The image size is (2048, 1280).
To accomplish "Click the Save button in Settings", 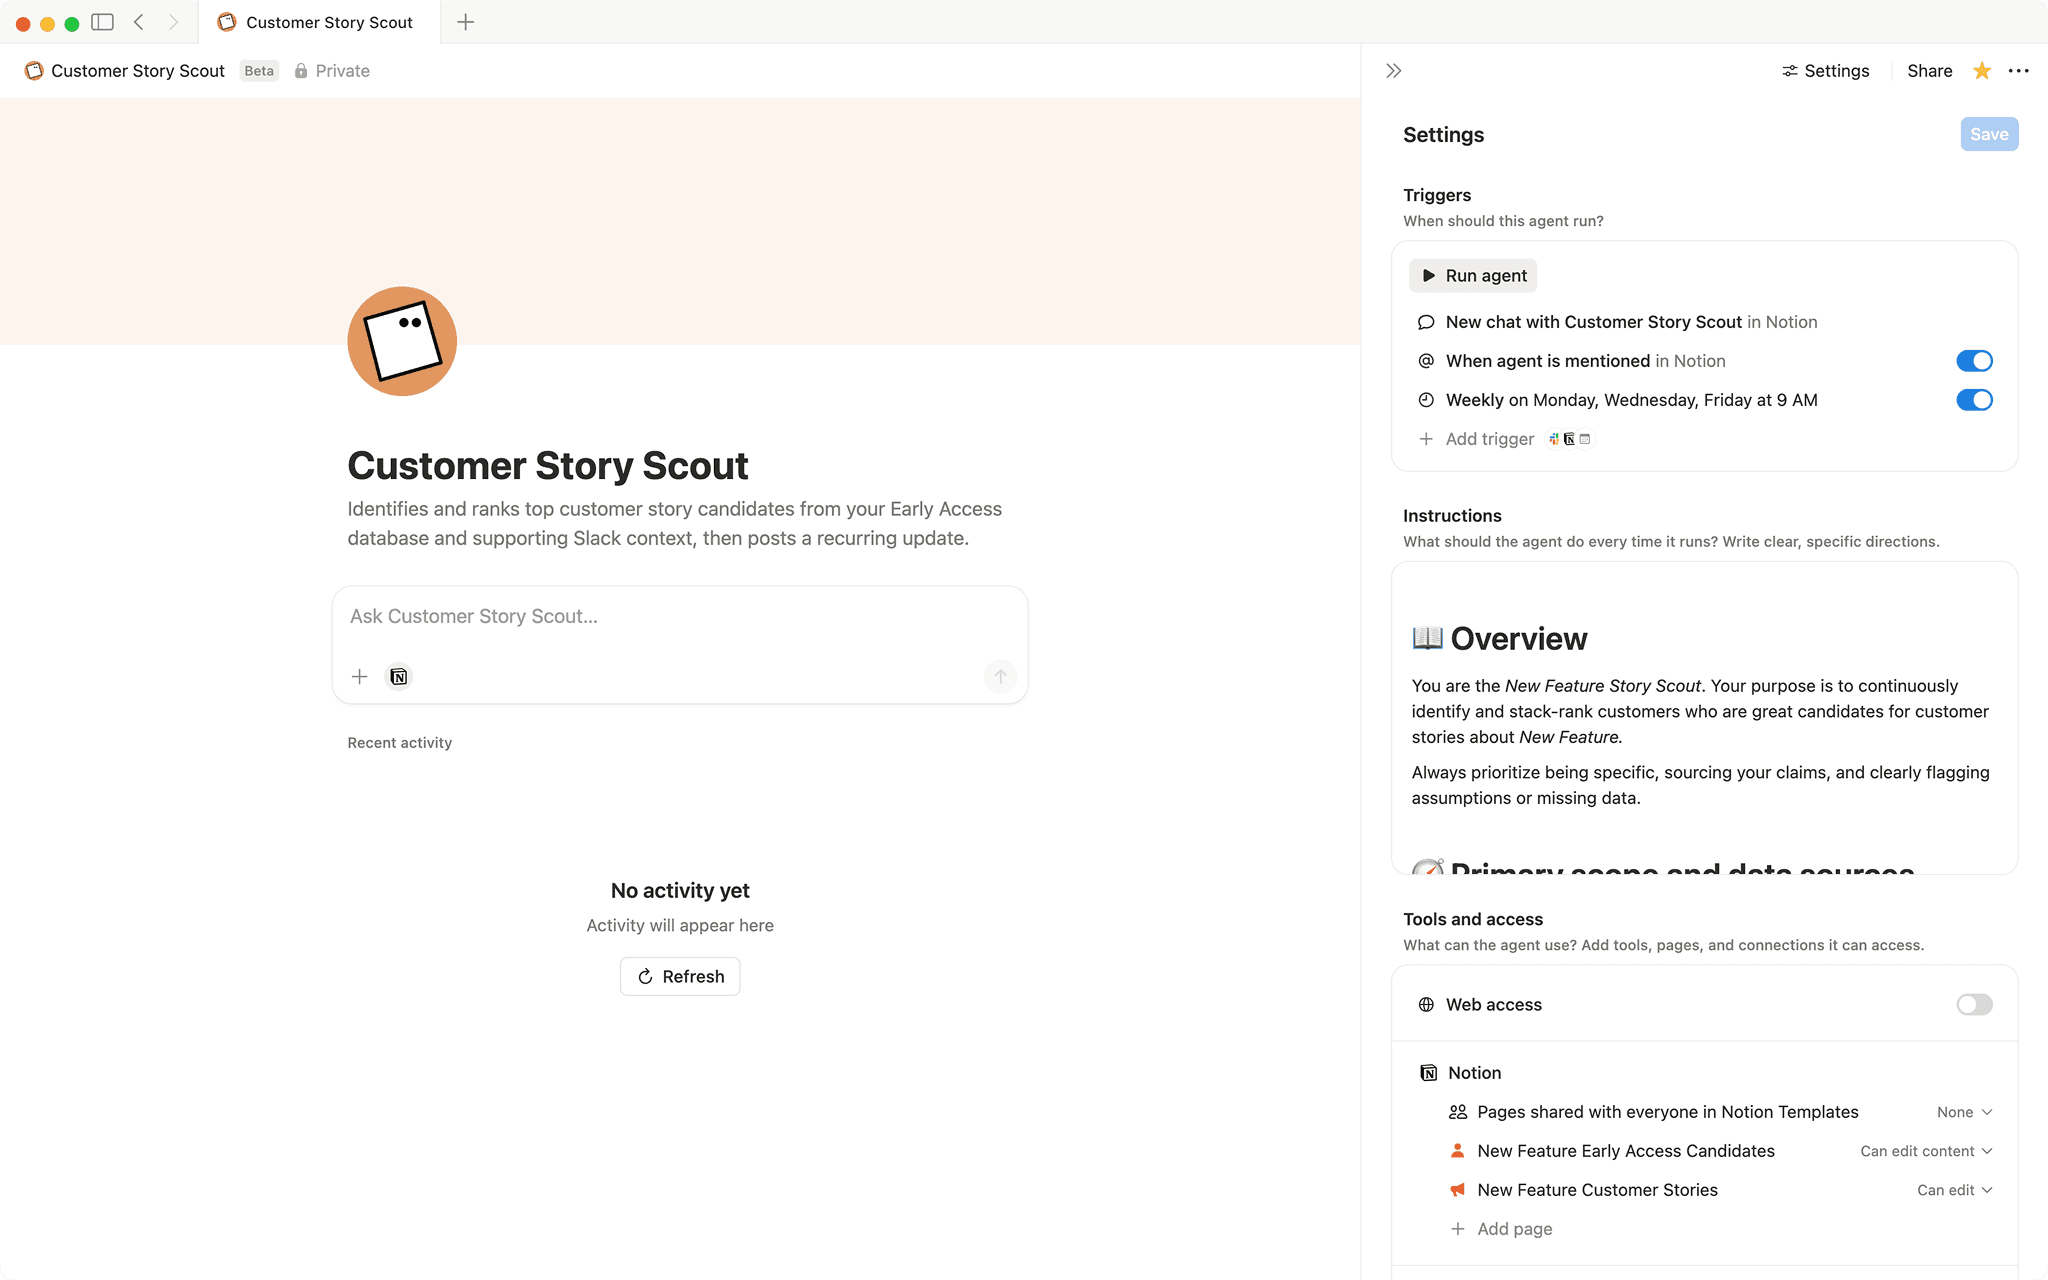I will (x=1988, y=133).
